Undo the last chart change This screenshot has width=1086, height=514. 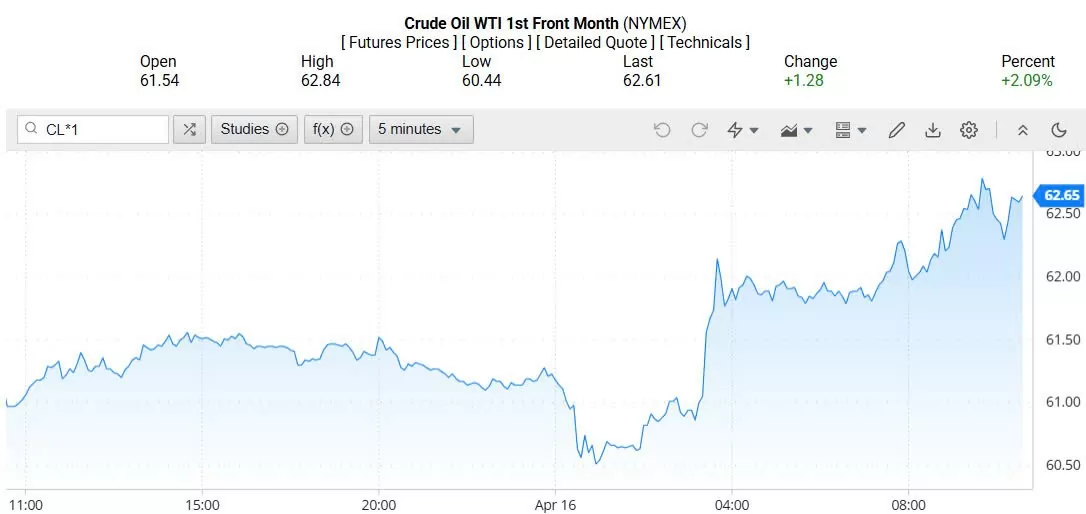[662, 130]
